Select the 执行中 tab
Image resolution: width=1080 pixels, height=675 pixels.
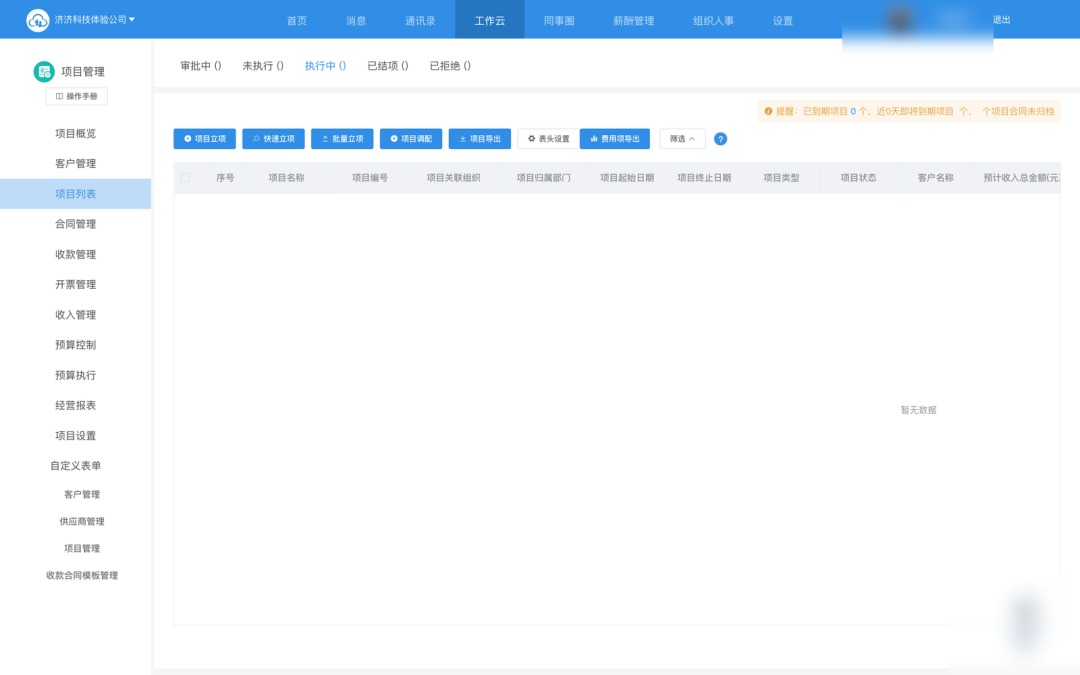pos(325,65)
